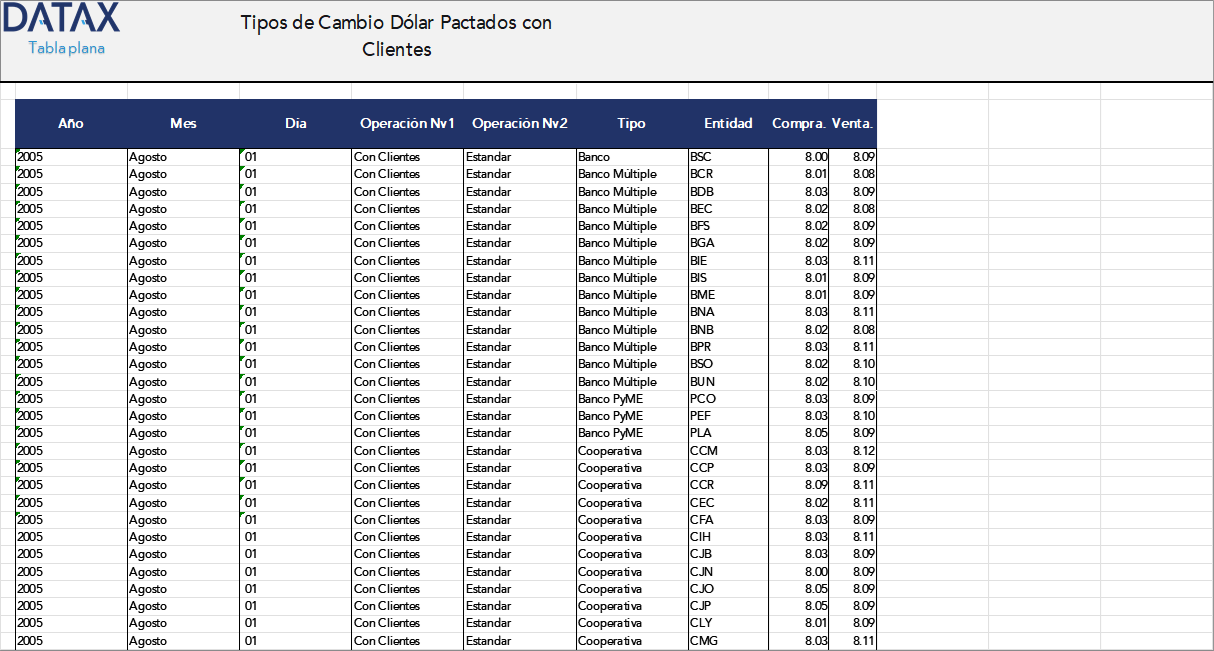
Task: Select the 'Entidad' column header
Action: (728, 123)
